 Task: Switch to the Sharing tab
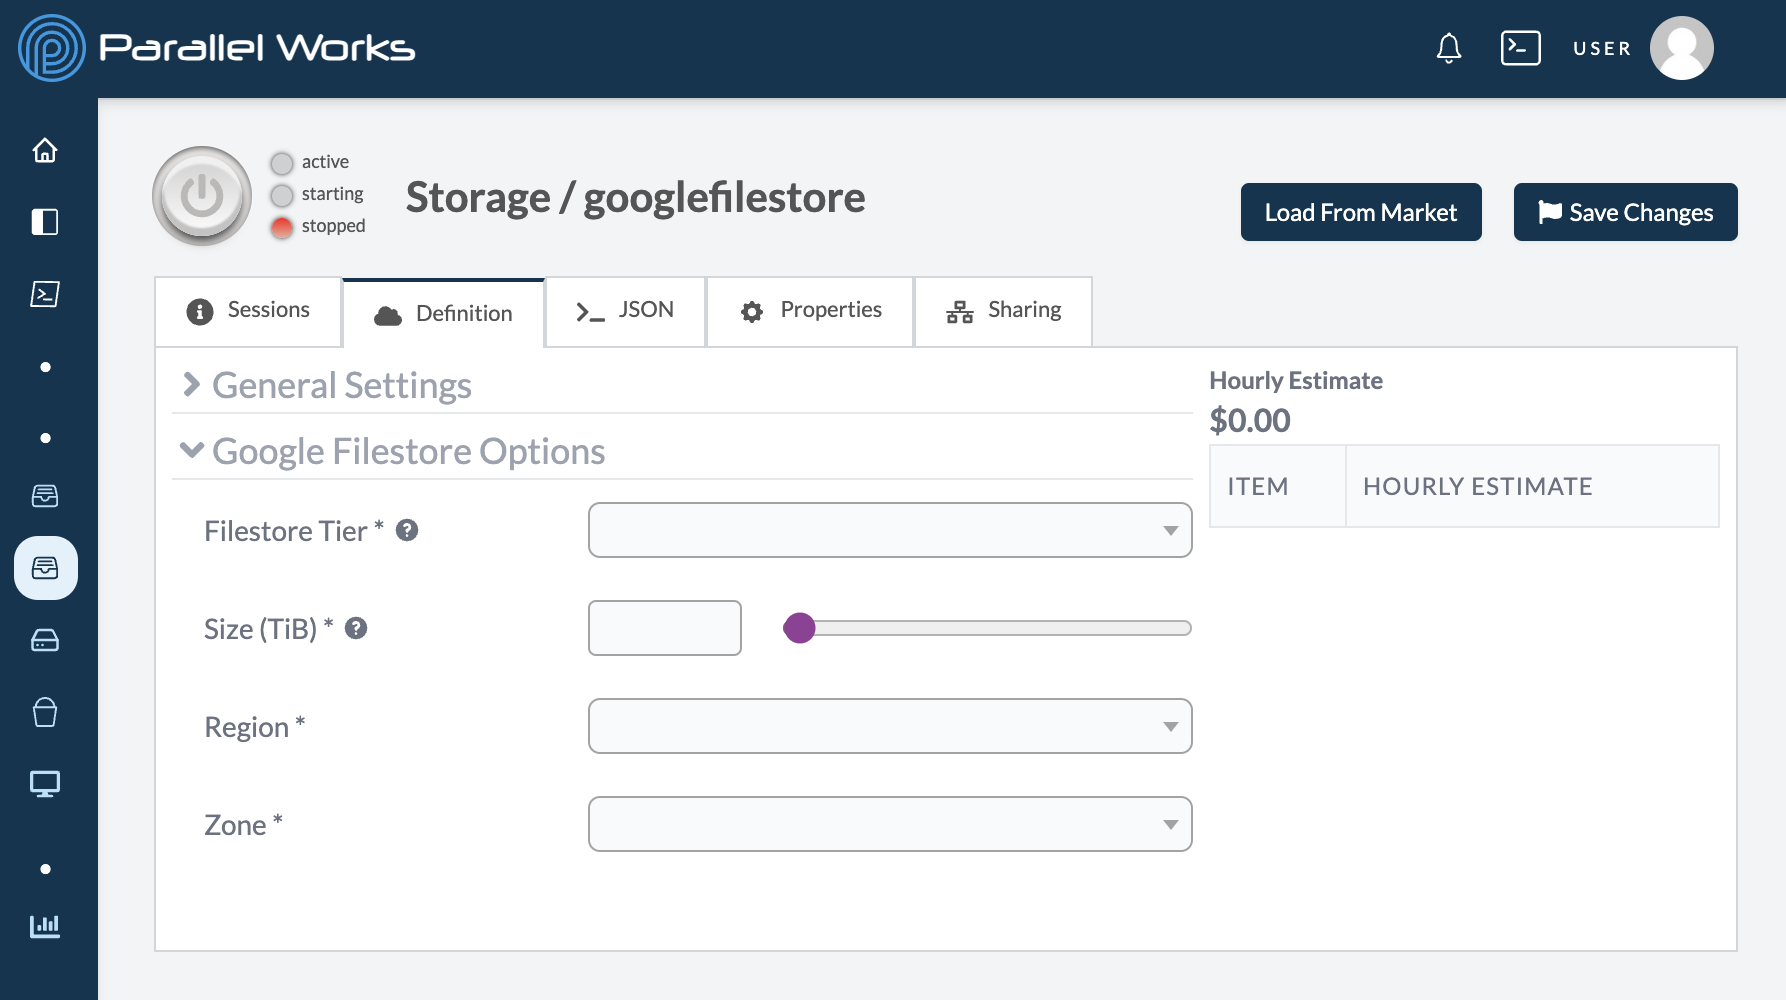click(x=1003, y=311)
